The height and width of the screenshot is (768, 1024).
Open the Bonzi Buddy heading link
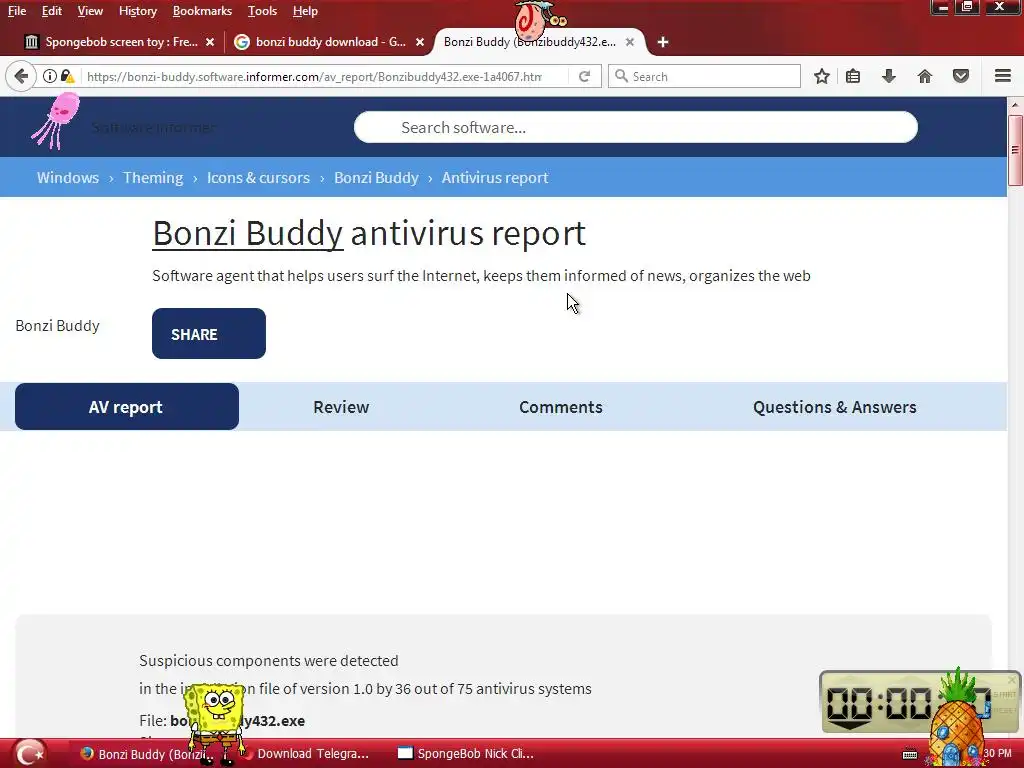(248, 233)
